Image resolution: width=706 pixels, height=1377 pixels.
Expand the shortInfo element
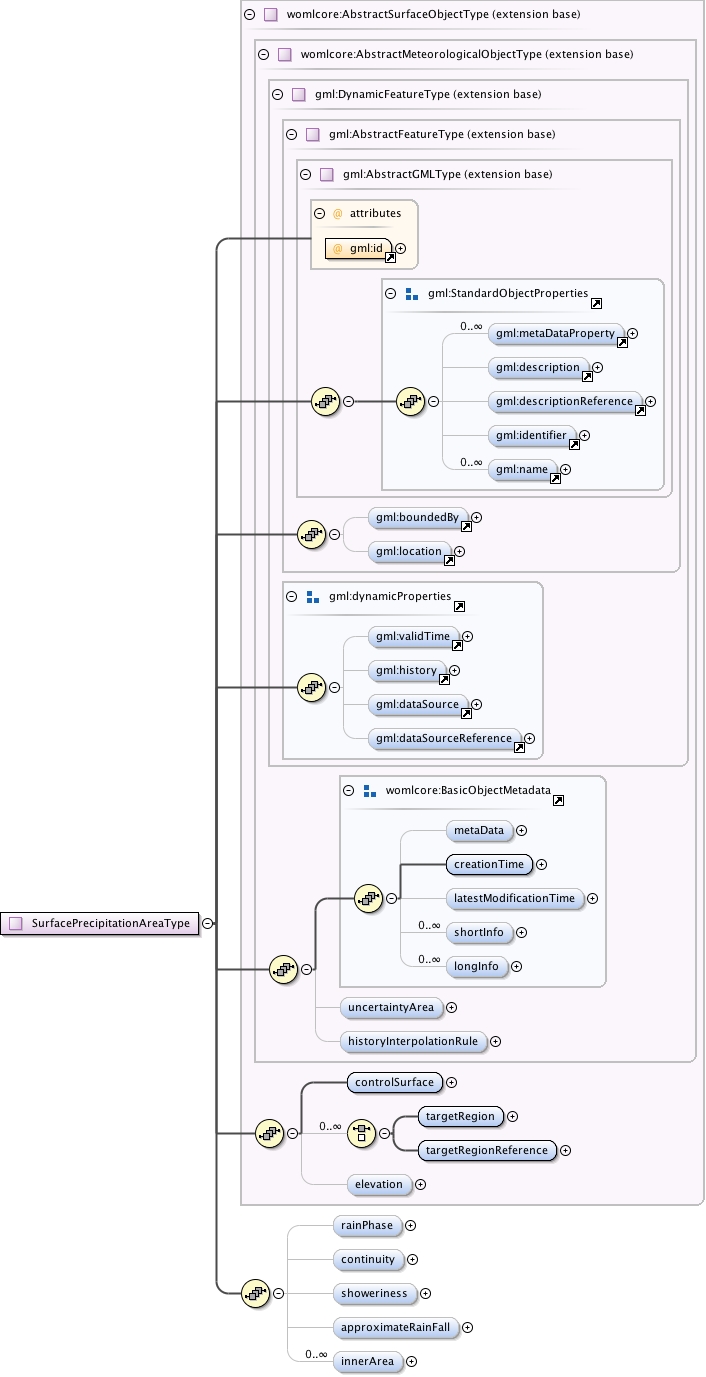click(x=521, y=932)
